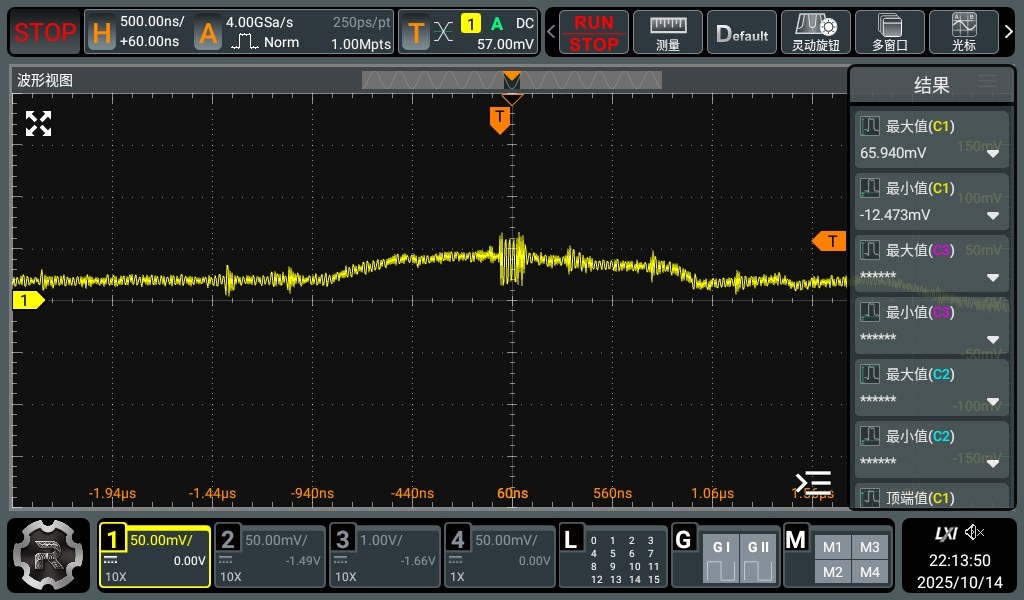Viewport: 1024px width, 600px height.
Task: Expand the min value C1 -12.473mV dropdown
Action: coord(992,216)
